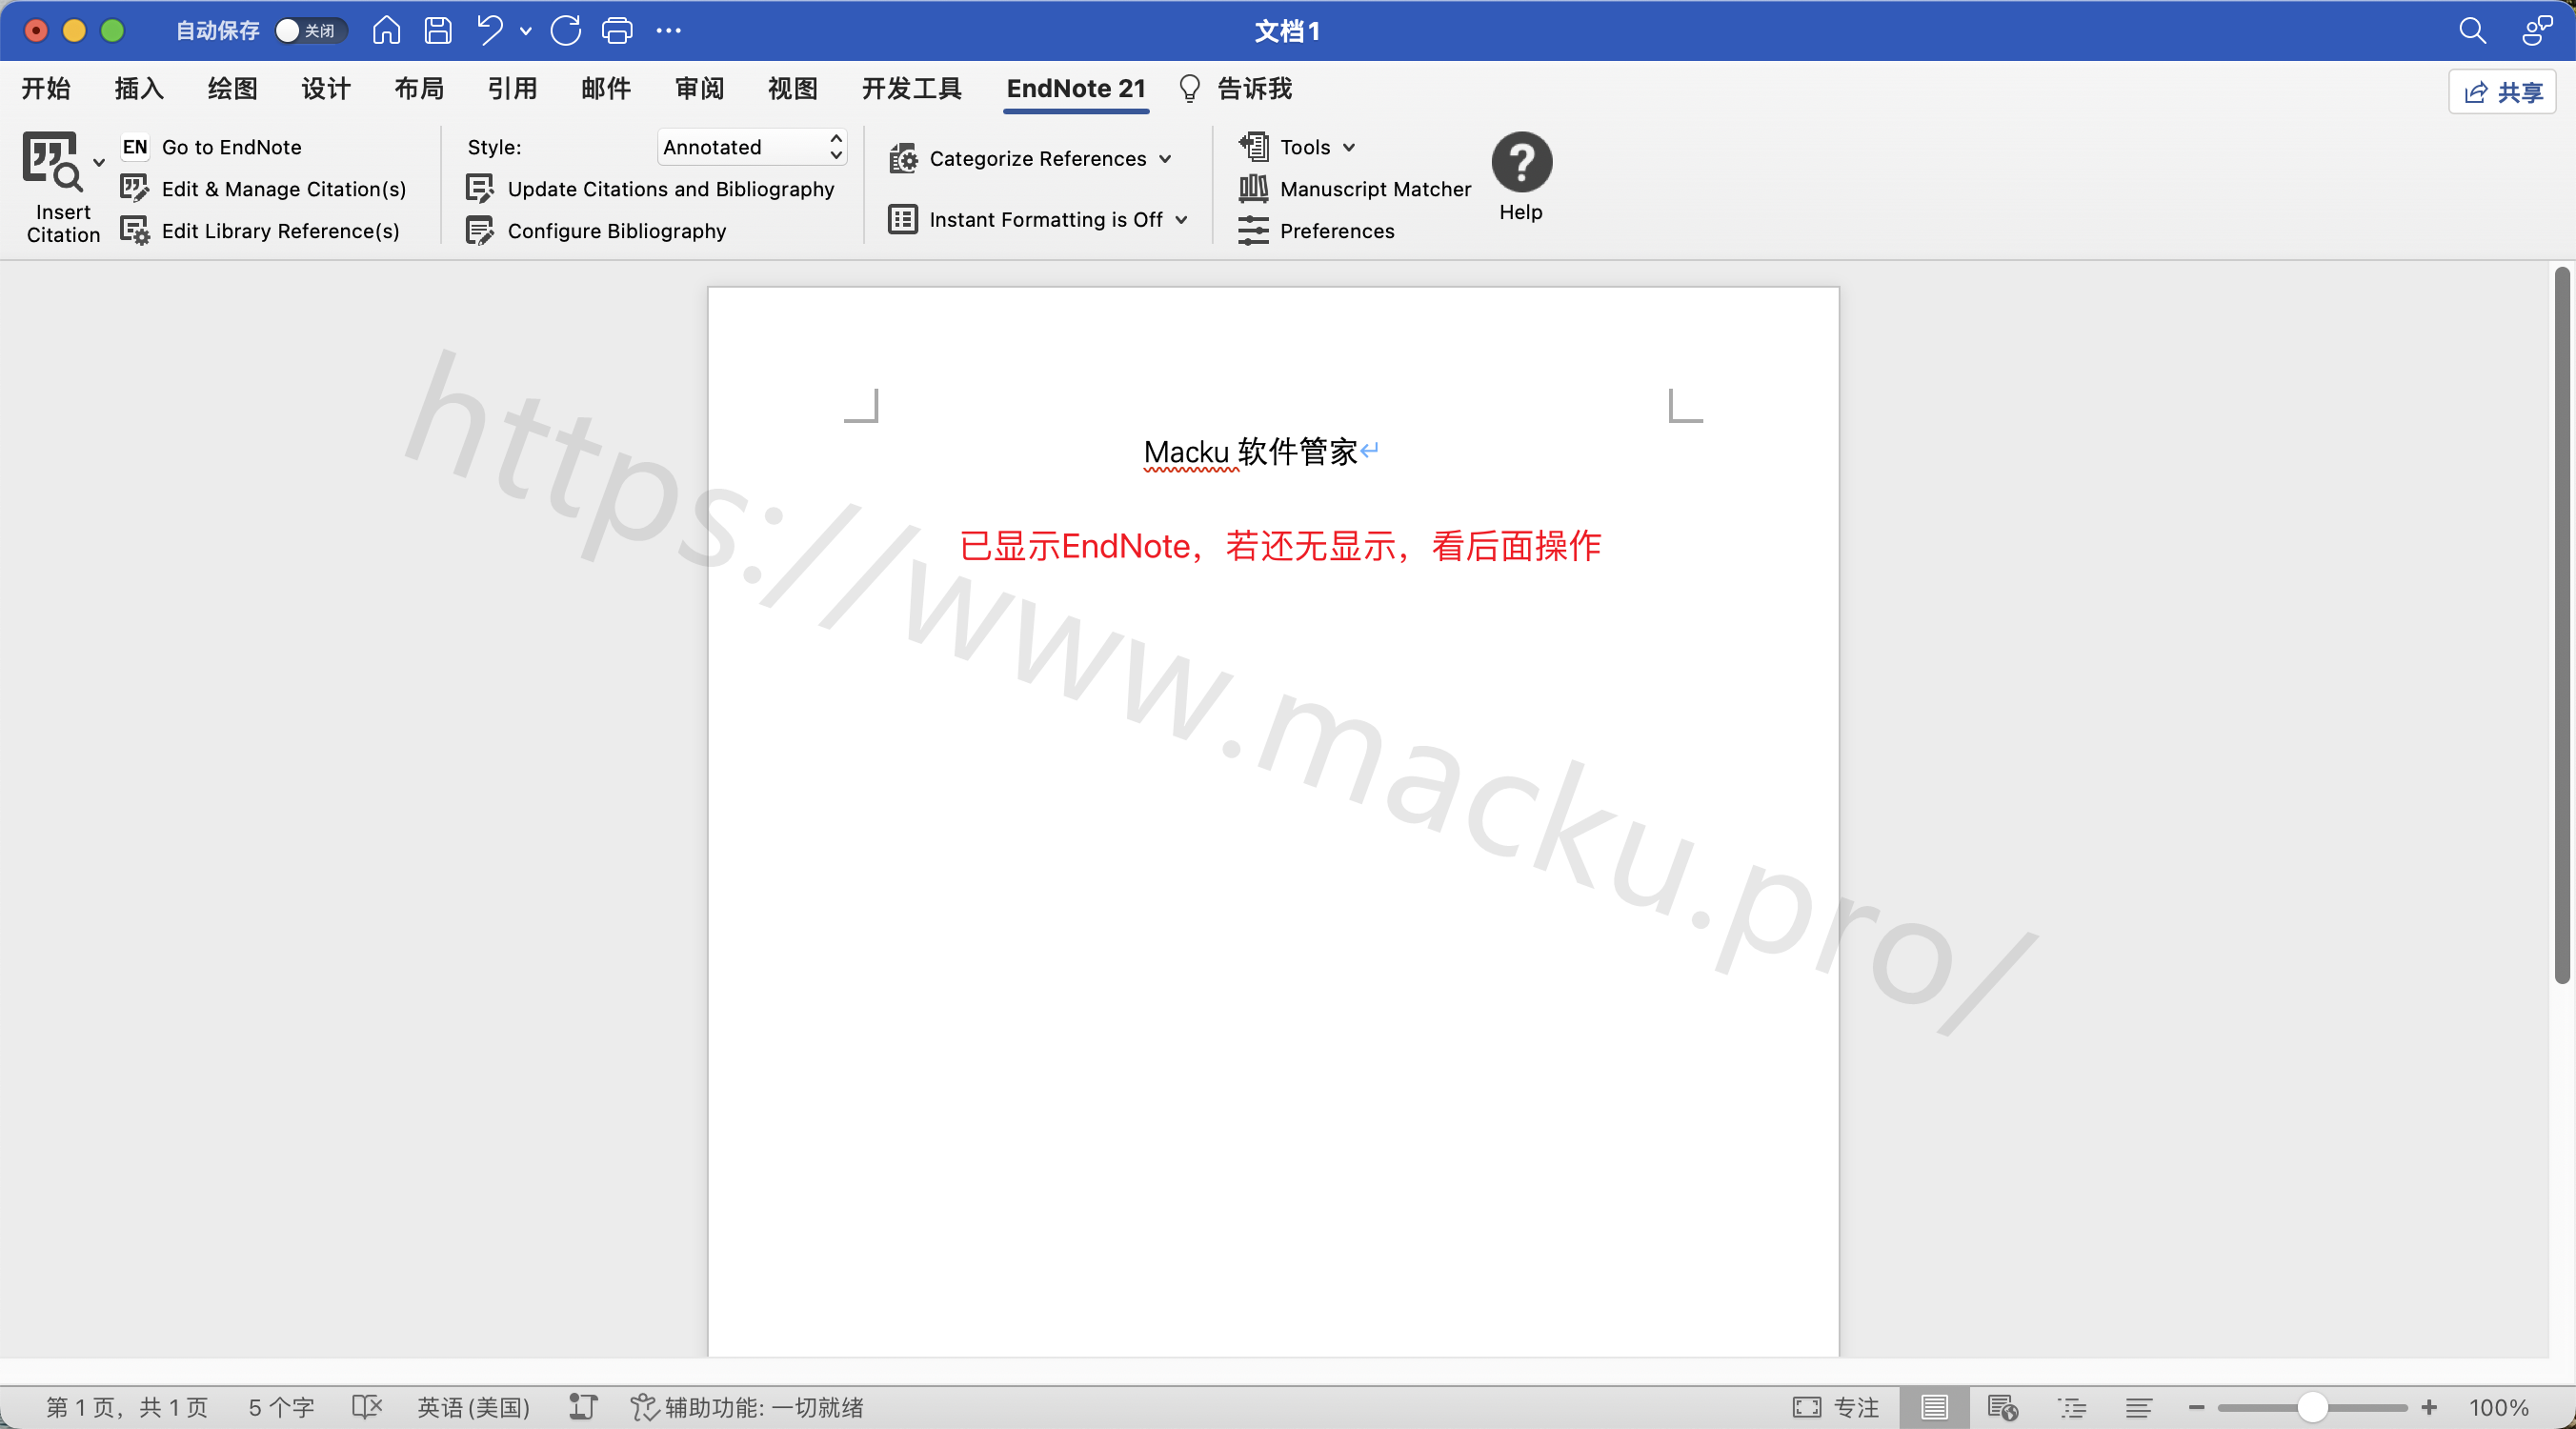Click the vertical scrollbar
Screen dimensions: 2576x1429
[x=2561, y=625]
